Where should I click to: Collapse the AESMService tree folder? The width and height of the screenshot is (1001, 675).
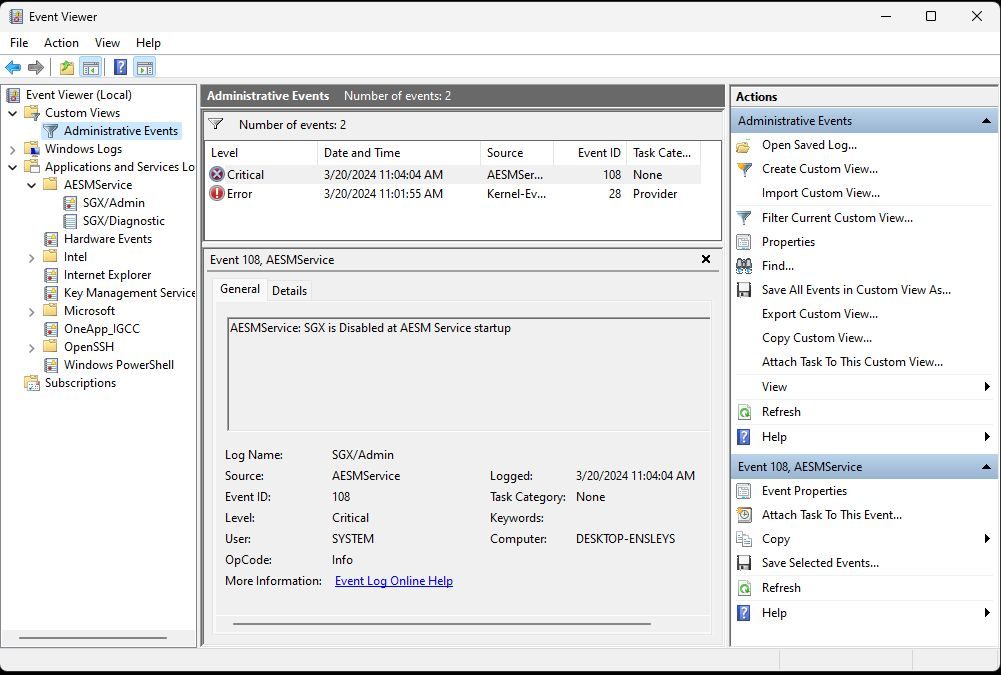31,185
